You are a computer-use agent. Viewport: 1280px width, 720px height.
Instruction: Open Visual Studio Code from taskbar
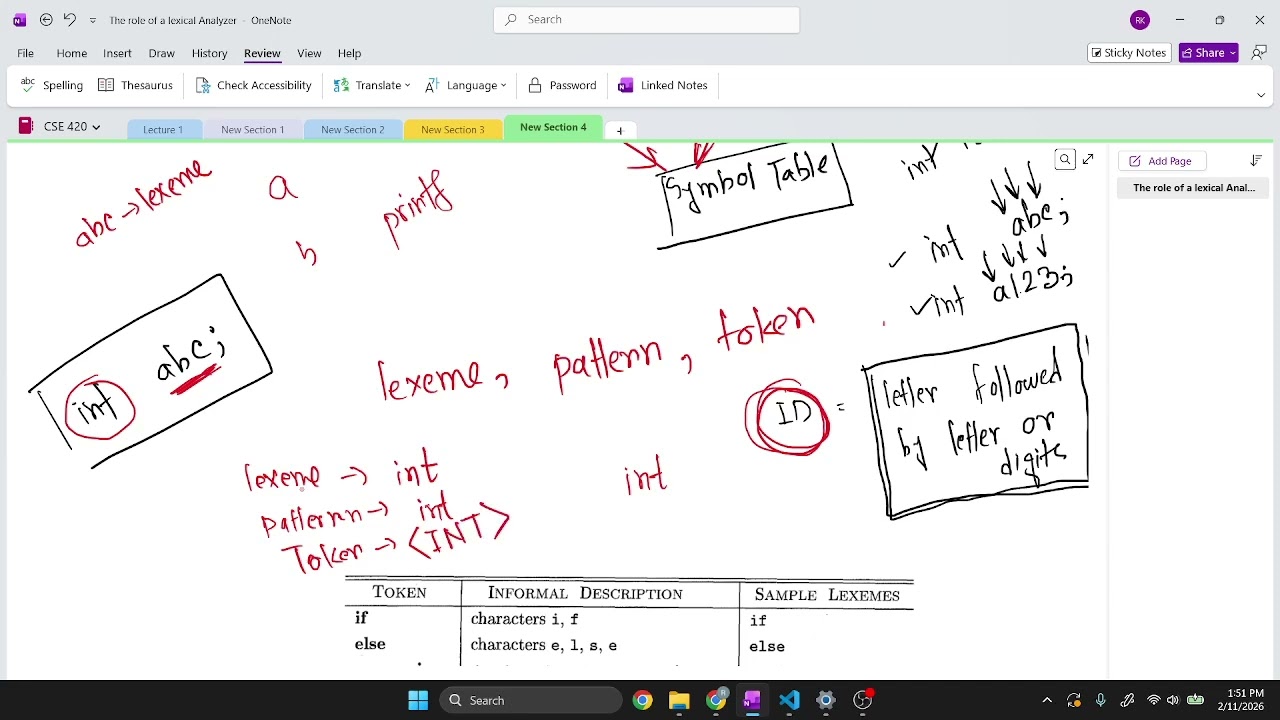[x=789, y=700]
